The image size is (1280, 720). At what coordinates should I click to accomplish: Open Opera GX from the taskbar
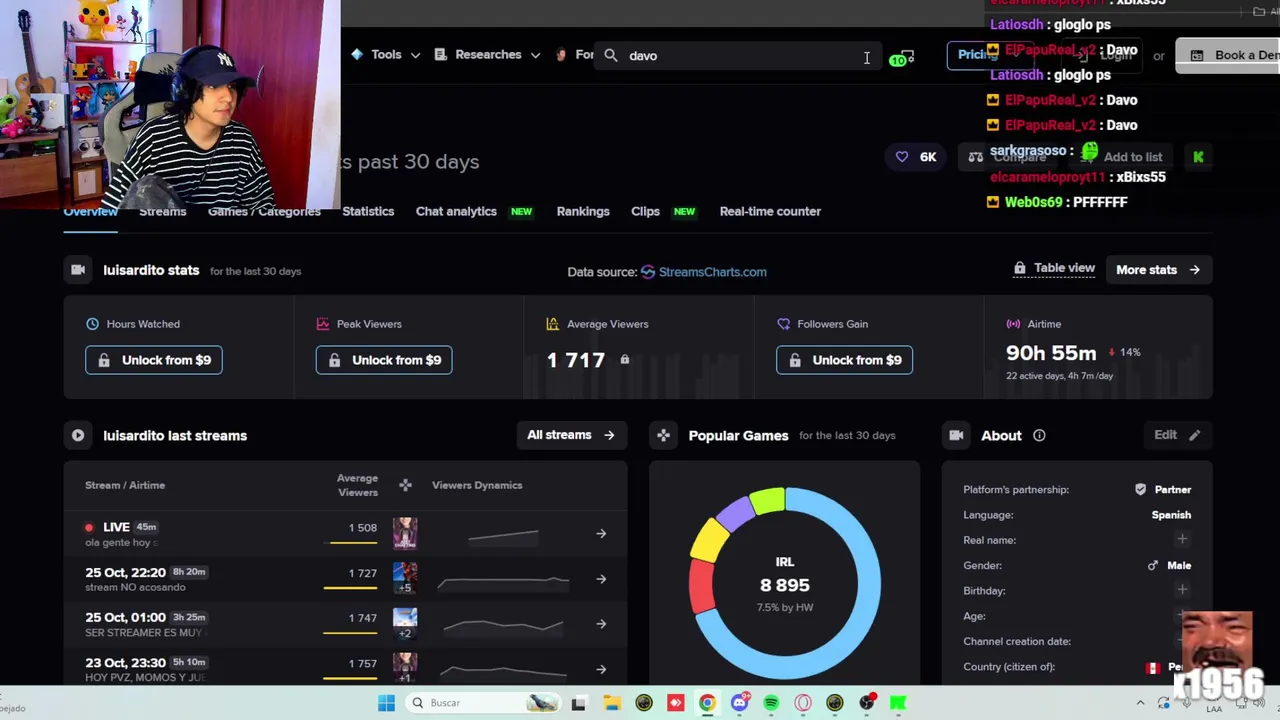[x=803, y=703]
